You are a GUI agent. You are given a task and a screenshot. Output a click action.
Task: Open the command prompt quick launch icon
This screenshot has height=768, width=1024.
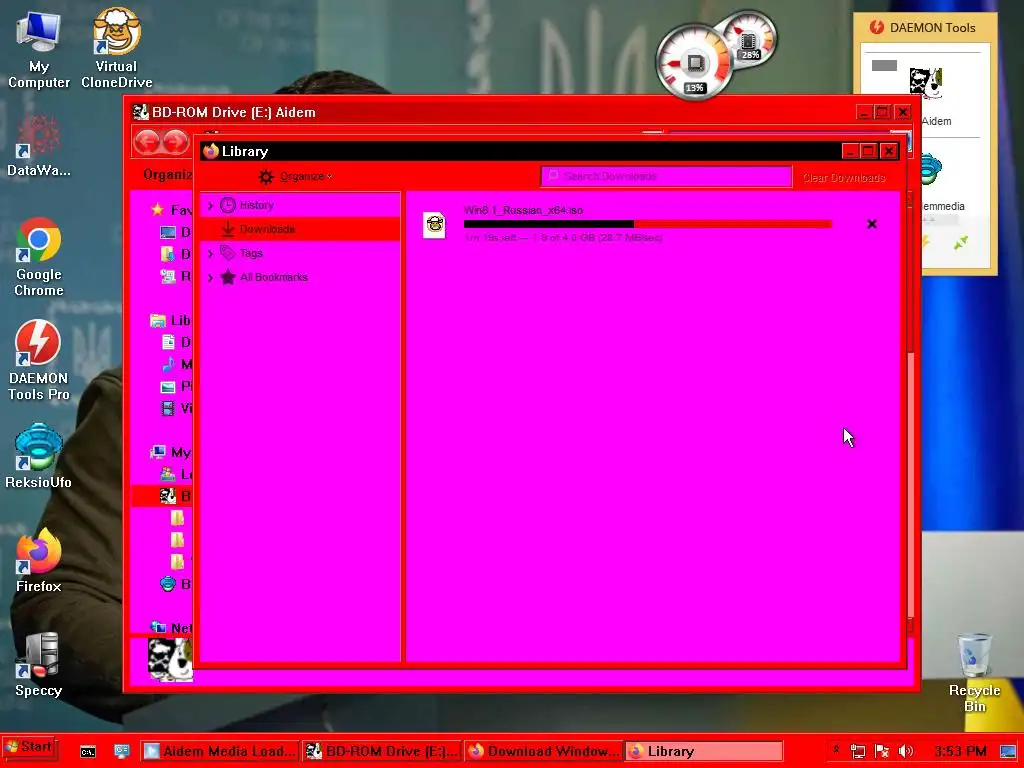(88, 752)
